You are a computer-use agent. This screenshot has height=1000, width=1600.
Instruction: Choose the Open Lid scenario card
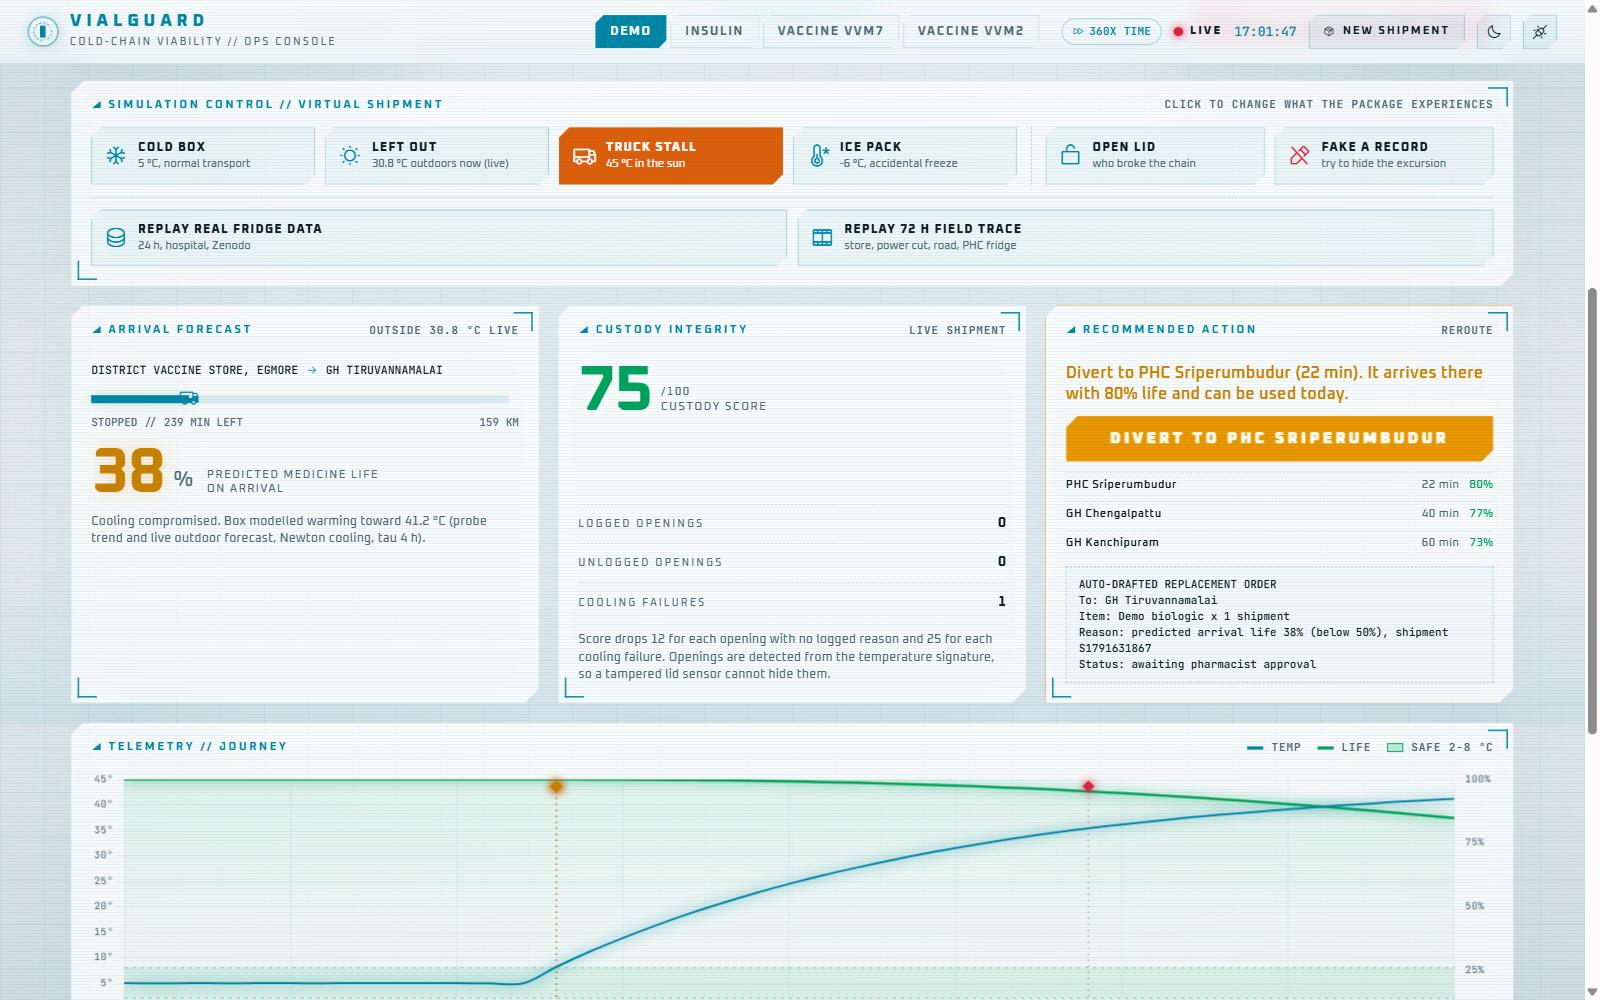click(x=1155, y=155)
